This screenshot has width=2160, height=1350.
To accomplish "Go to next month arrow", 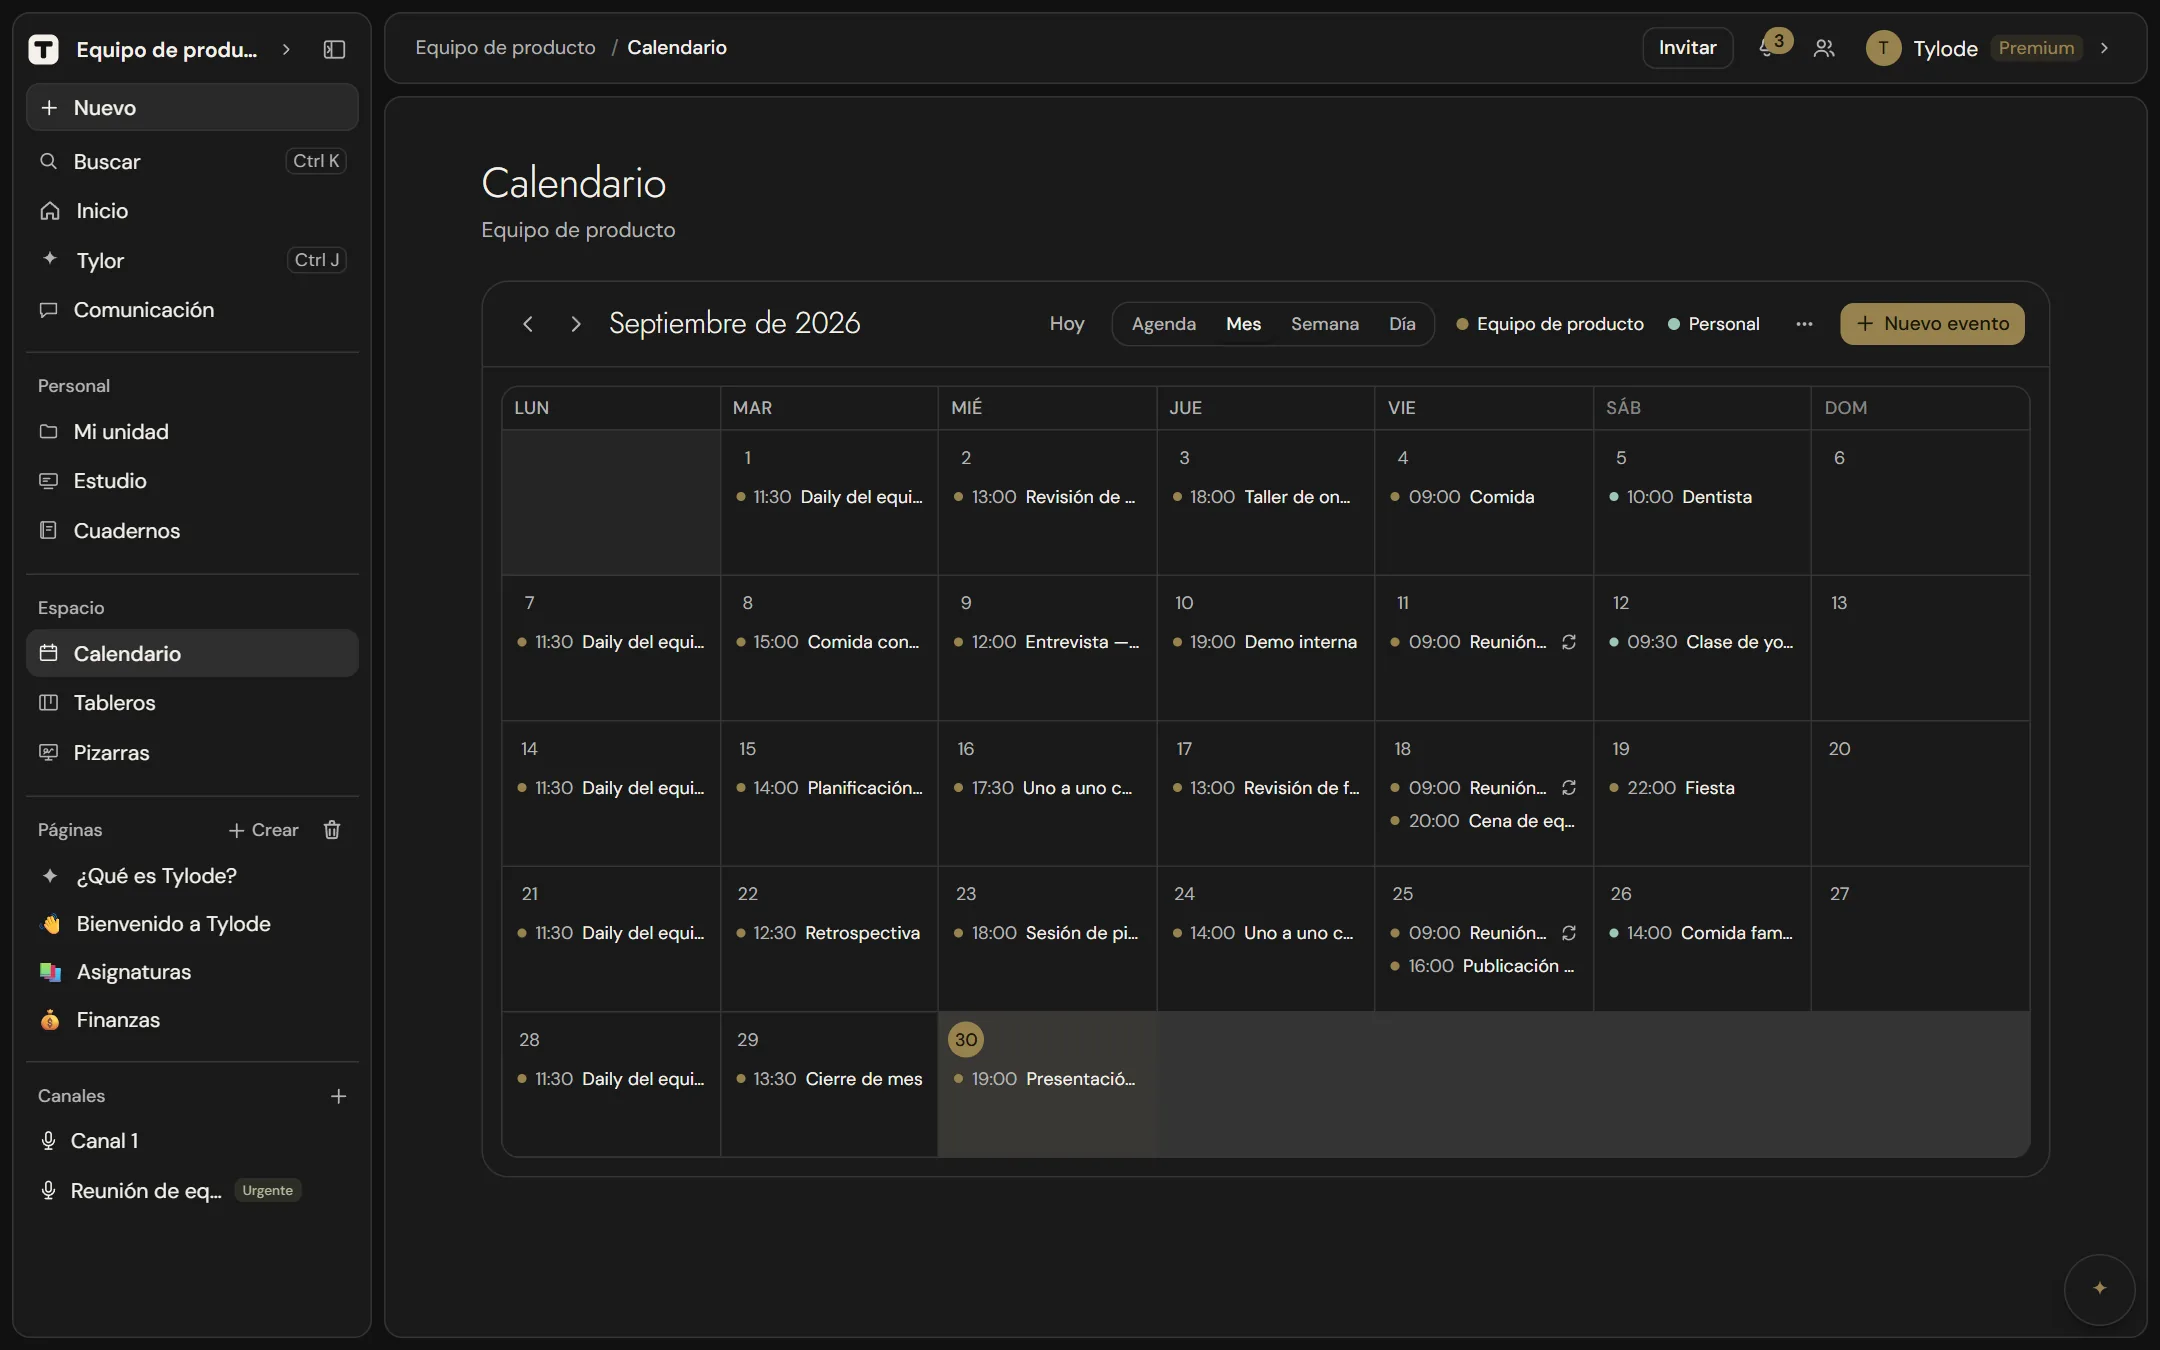I will tap(575, 324).
